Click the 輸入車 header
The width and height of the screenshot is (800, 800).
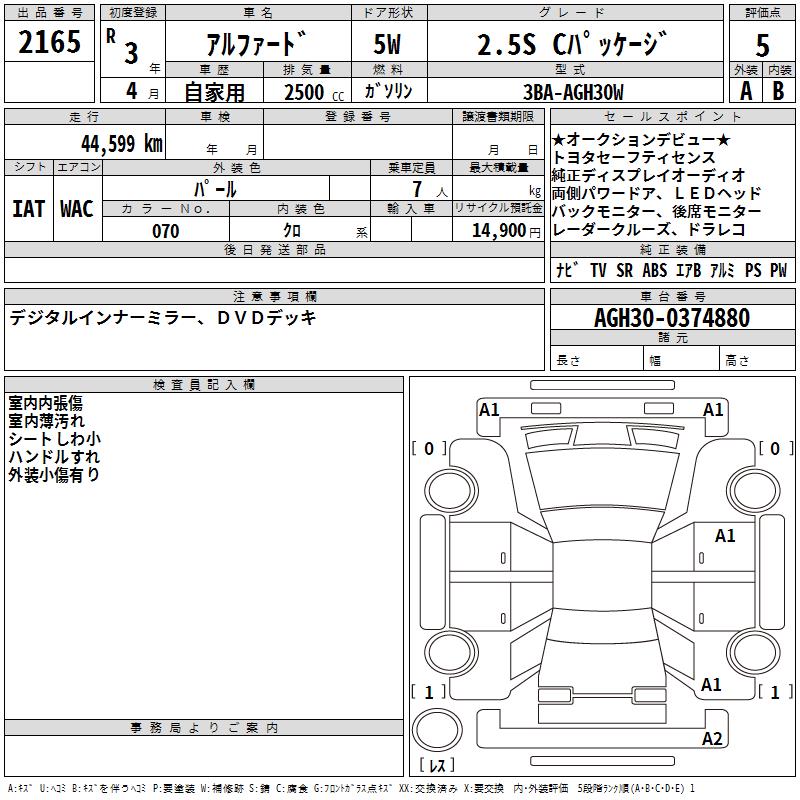pos(411,208)
